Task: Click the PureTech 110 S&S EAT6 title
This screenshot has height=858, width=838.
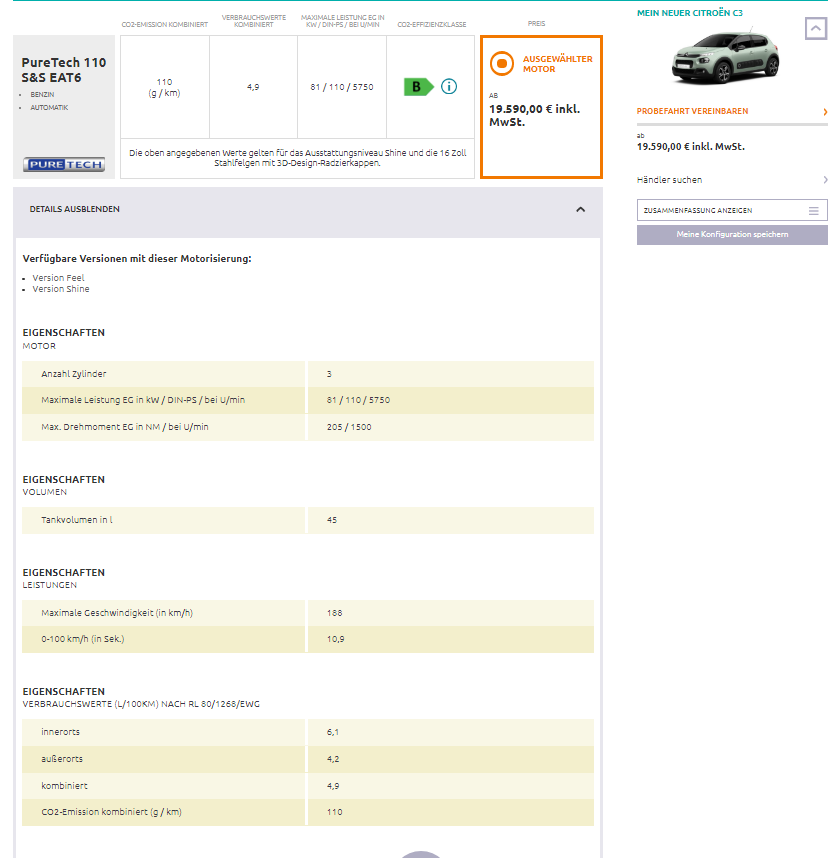Action: [63, 70]
